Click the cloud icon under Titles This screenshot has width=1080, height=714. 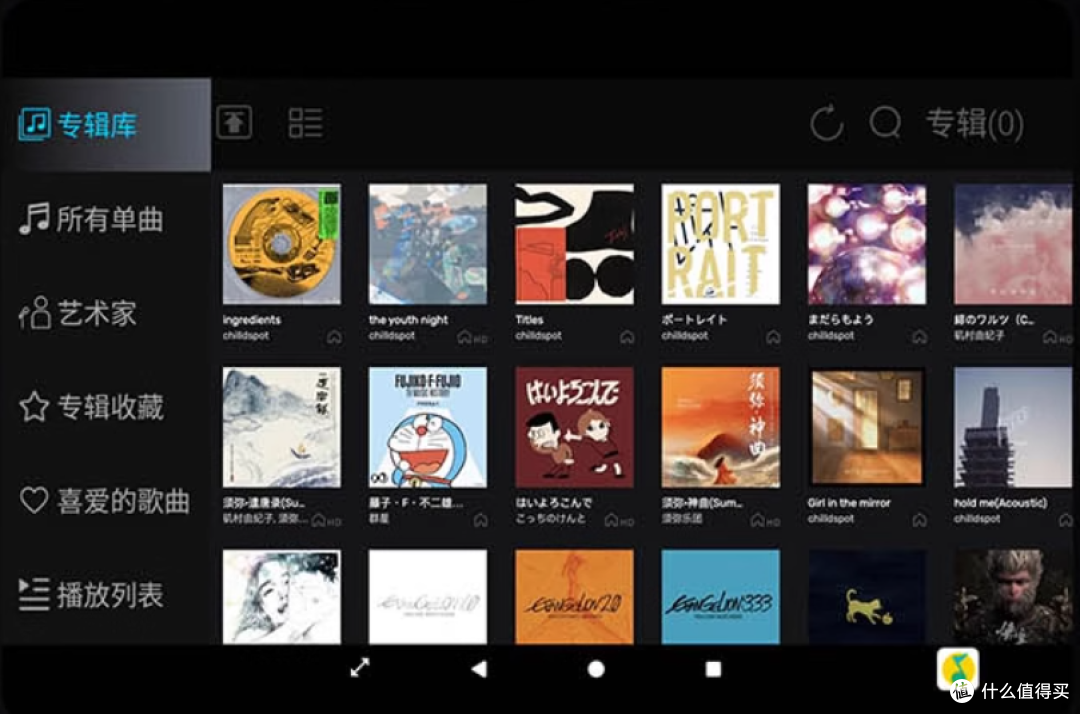click(627, 337)
